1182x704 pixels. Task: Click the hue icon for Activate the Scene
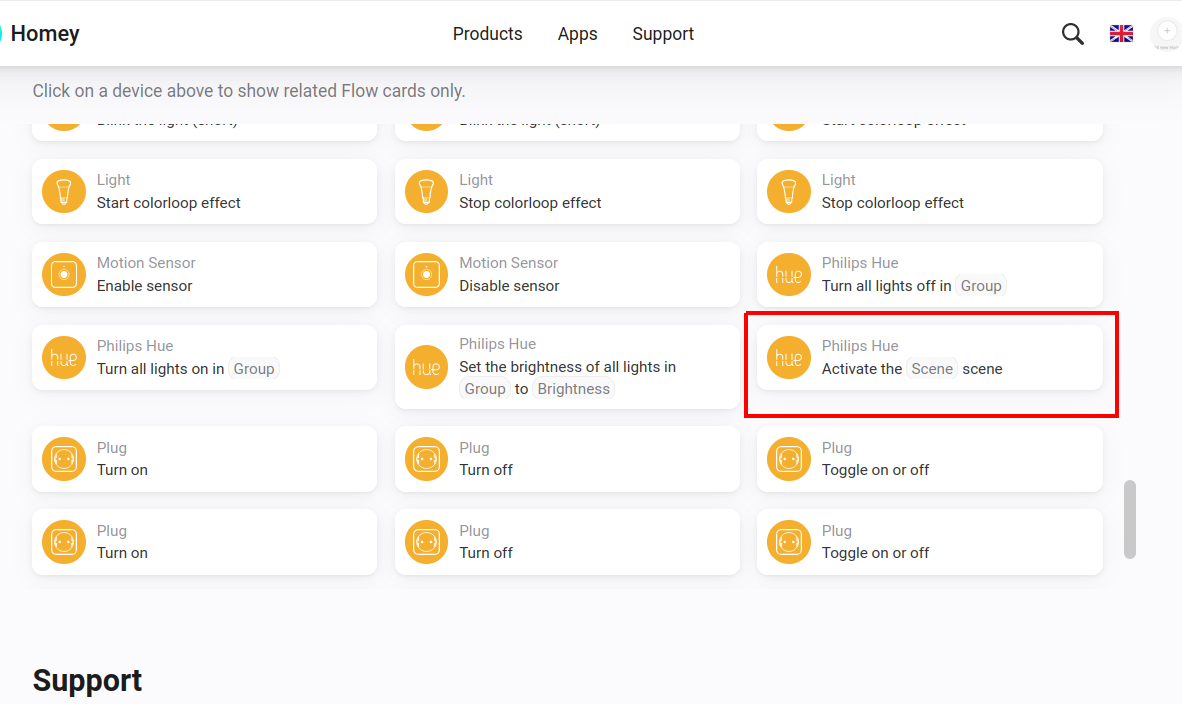pyautogui.click(x=788, y=357)
